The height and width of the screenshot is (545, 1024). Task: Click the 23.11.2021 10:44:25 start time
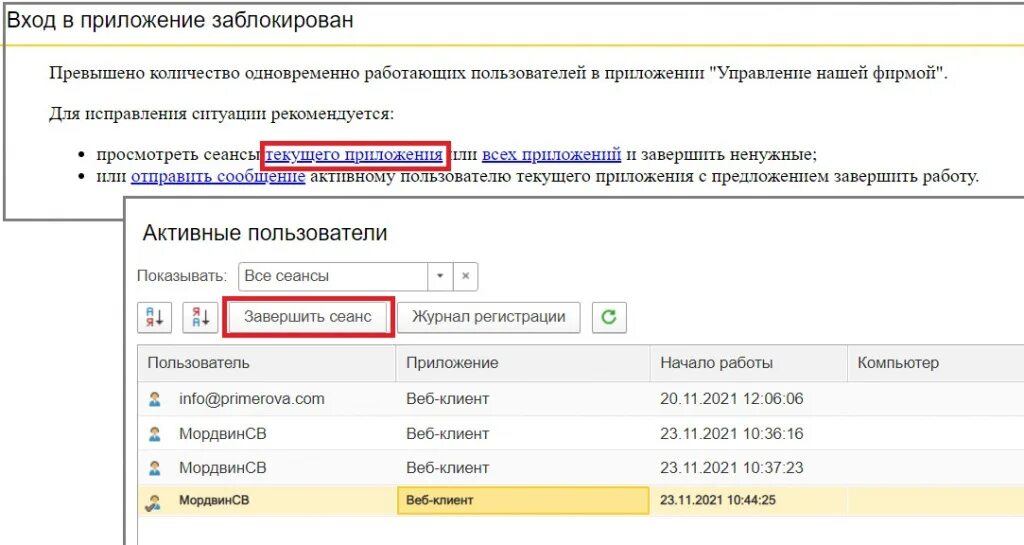718,501
